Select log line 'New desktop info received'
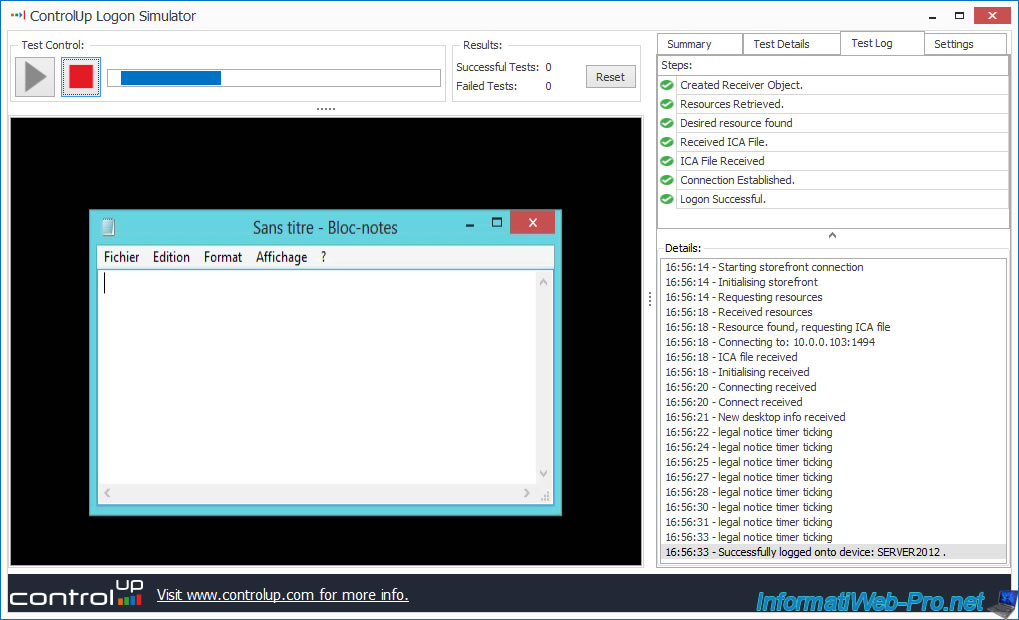1019x620 pixels. pos(834,417)
